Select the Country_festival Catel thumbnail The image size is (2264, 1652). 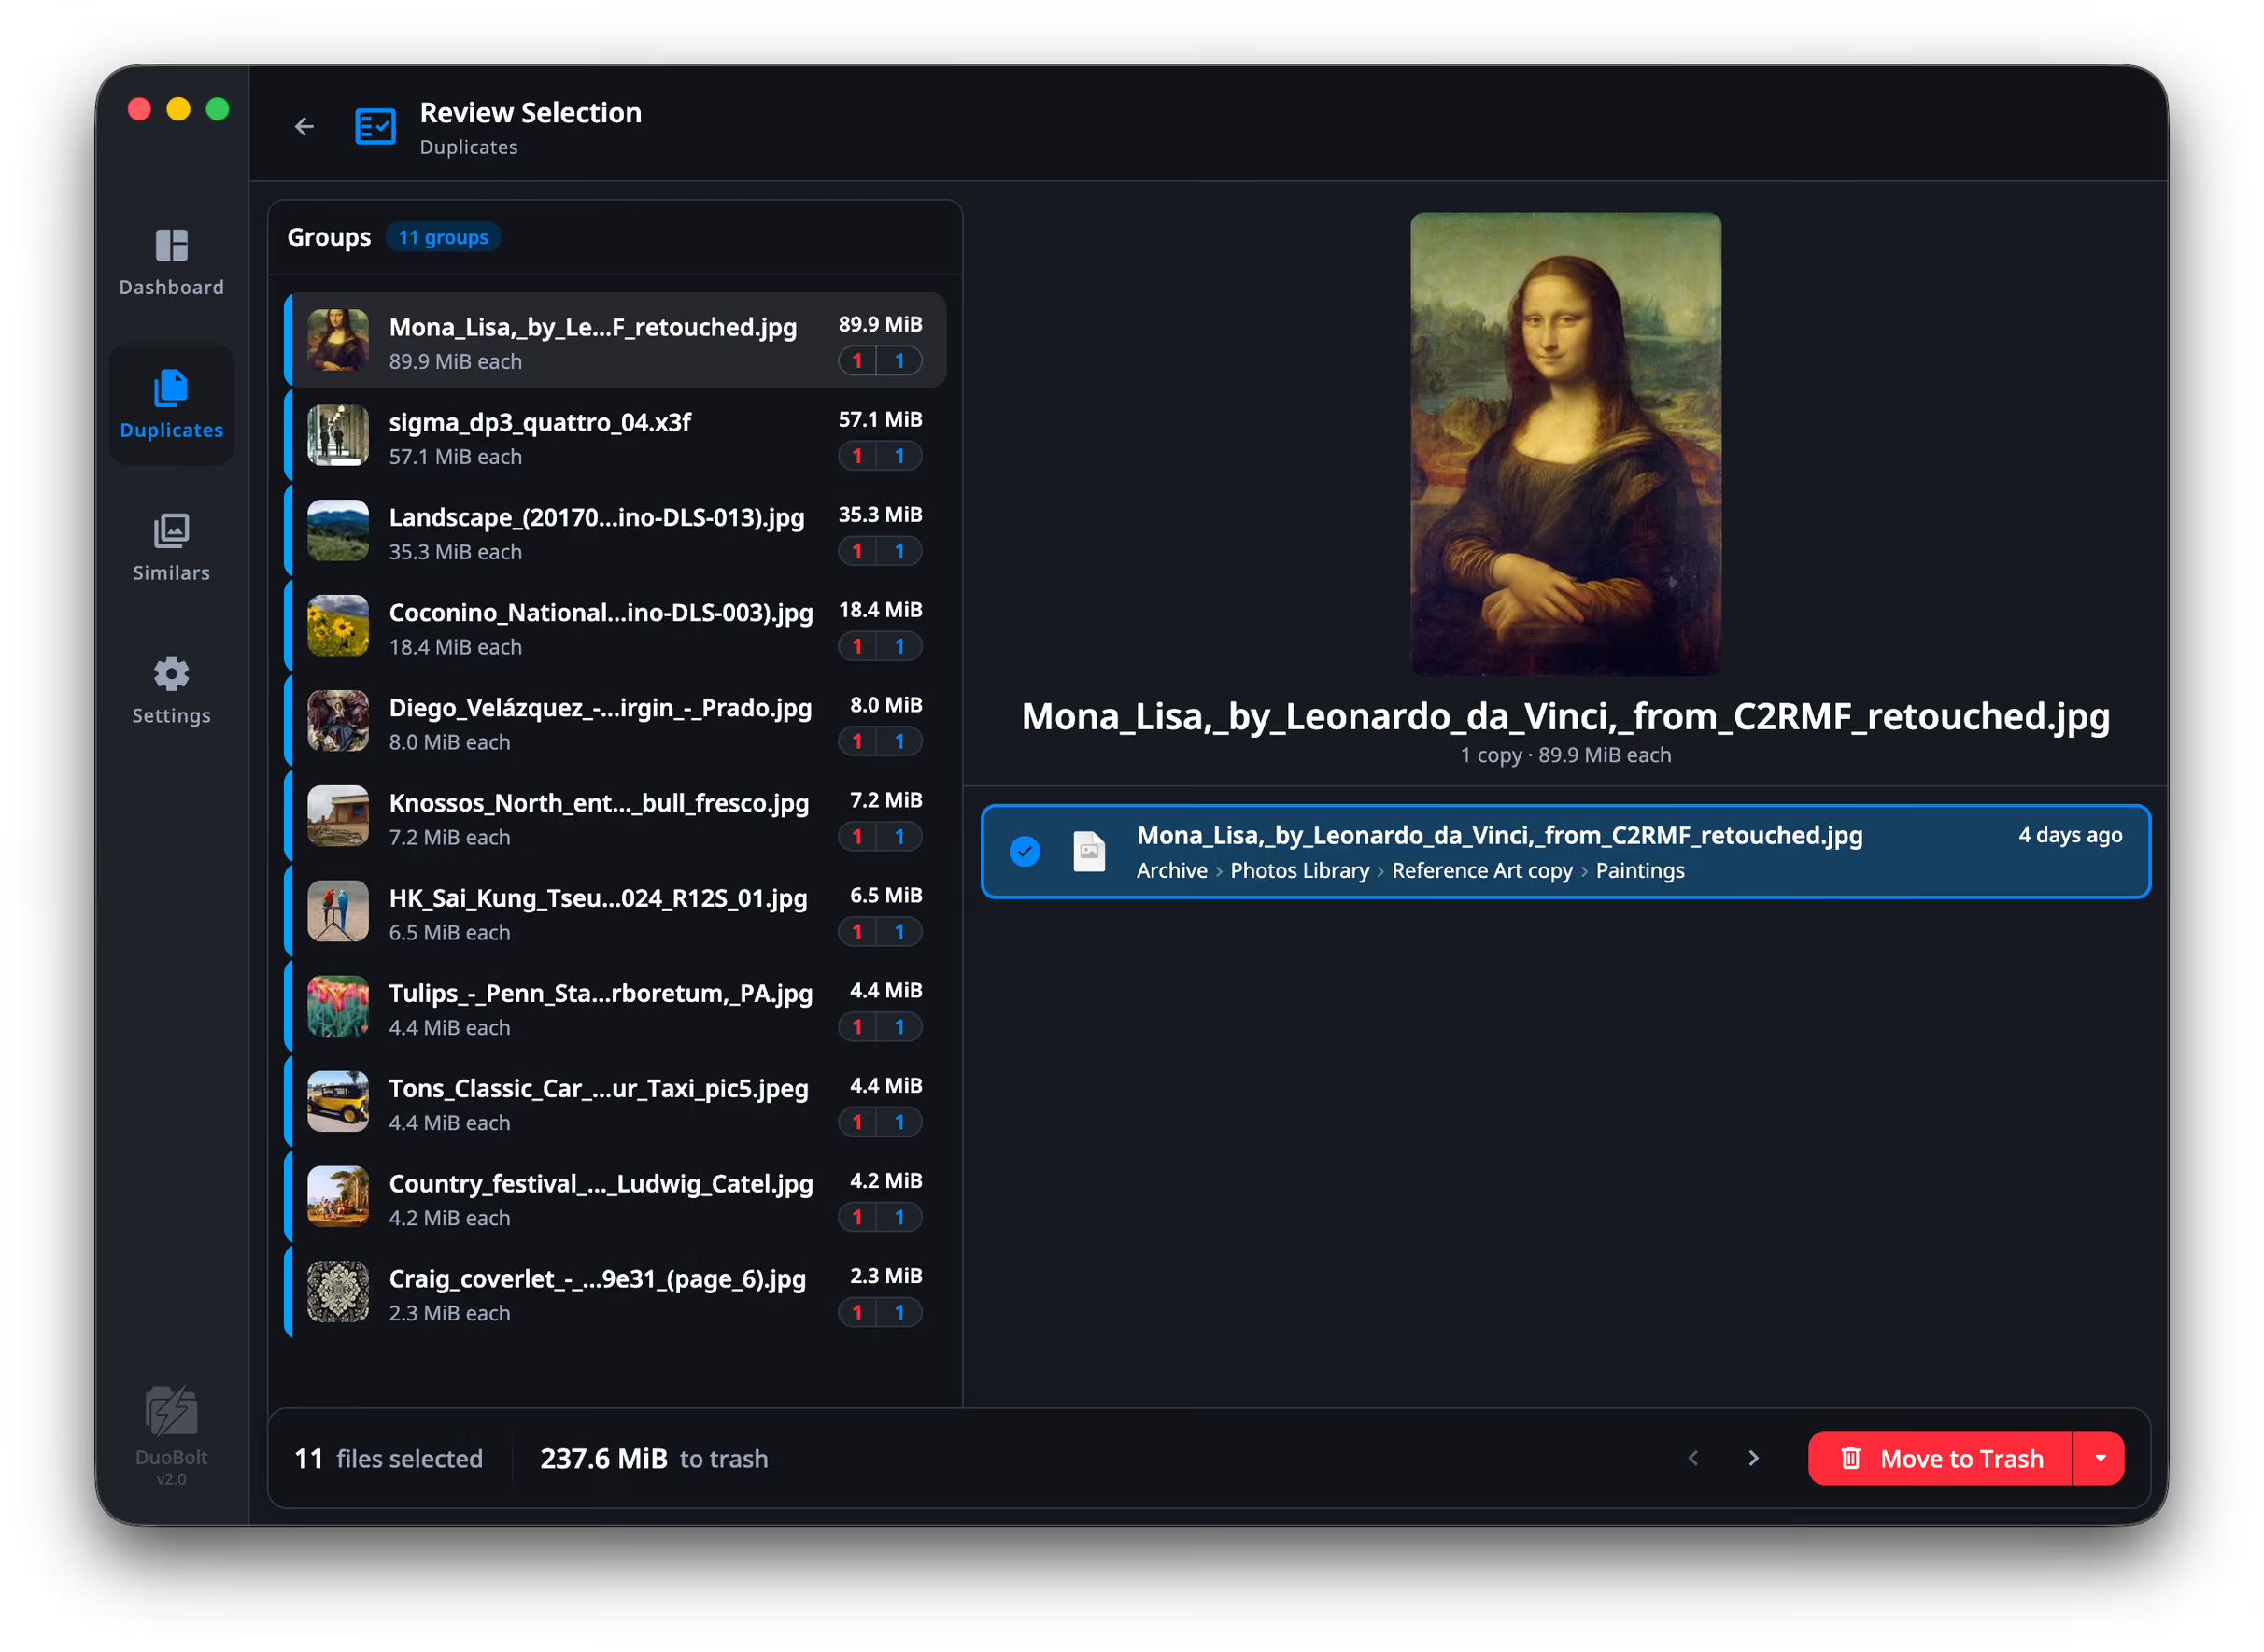point(338,1197)
